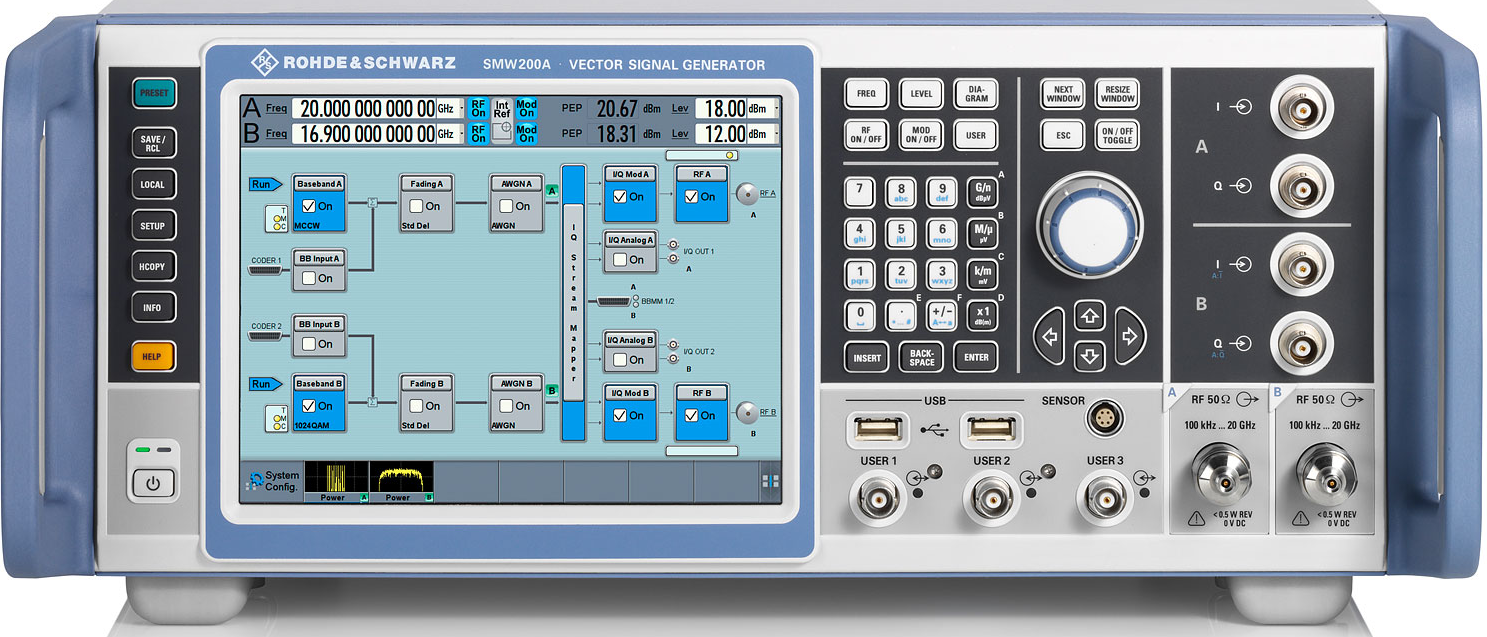The width and height of the screenshot is (1487, 637).
Task: Uncheck the I/Q Mod A On checkbox
Action: pyautogui.click(x=619, y=197)
